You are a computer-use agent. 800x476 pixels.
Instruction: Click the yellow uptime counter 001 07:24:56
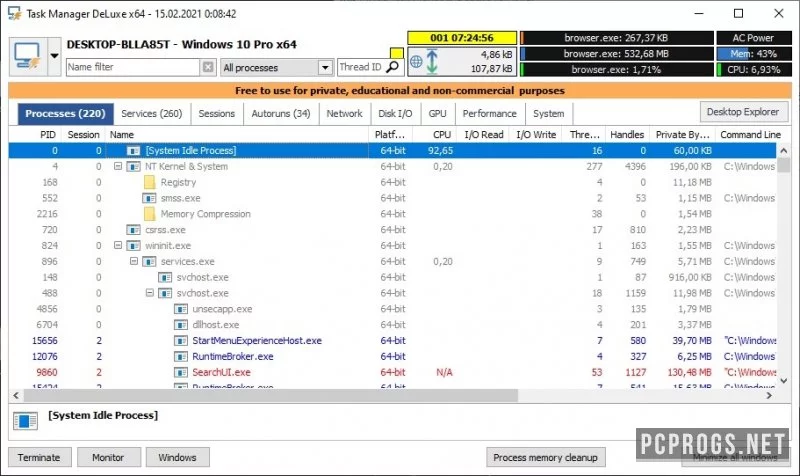(x=462, y=38)
